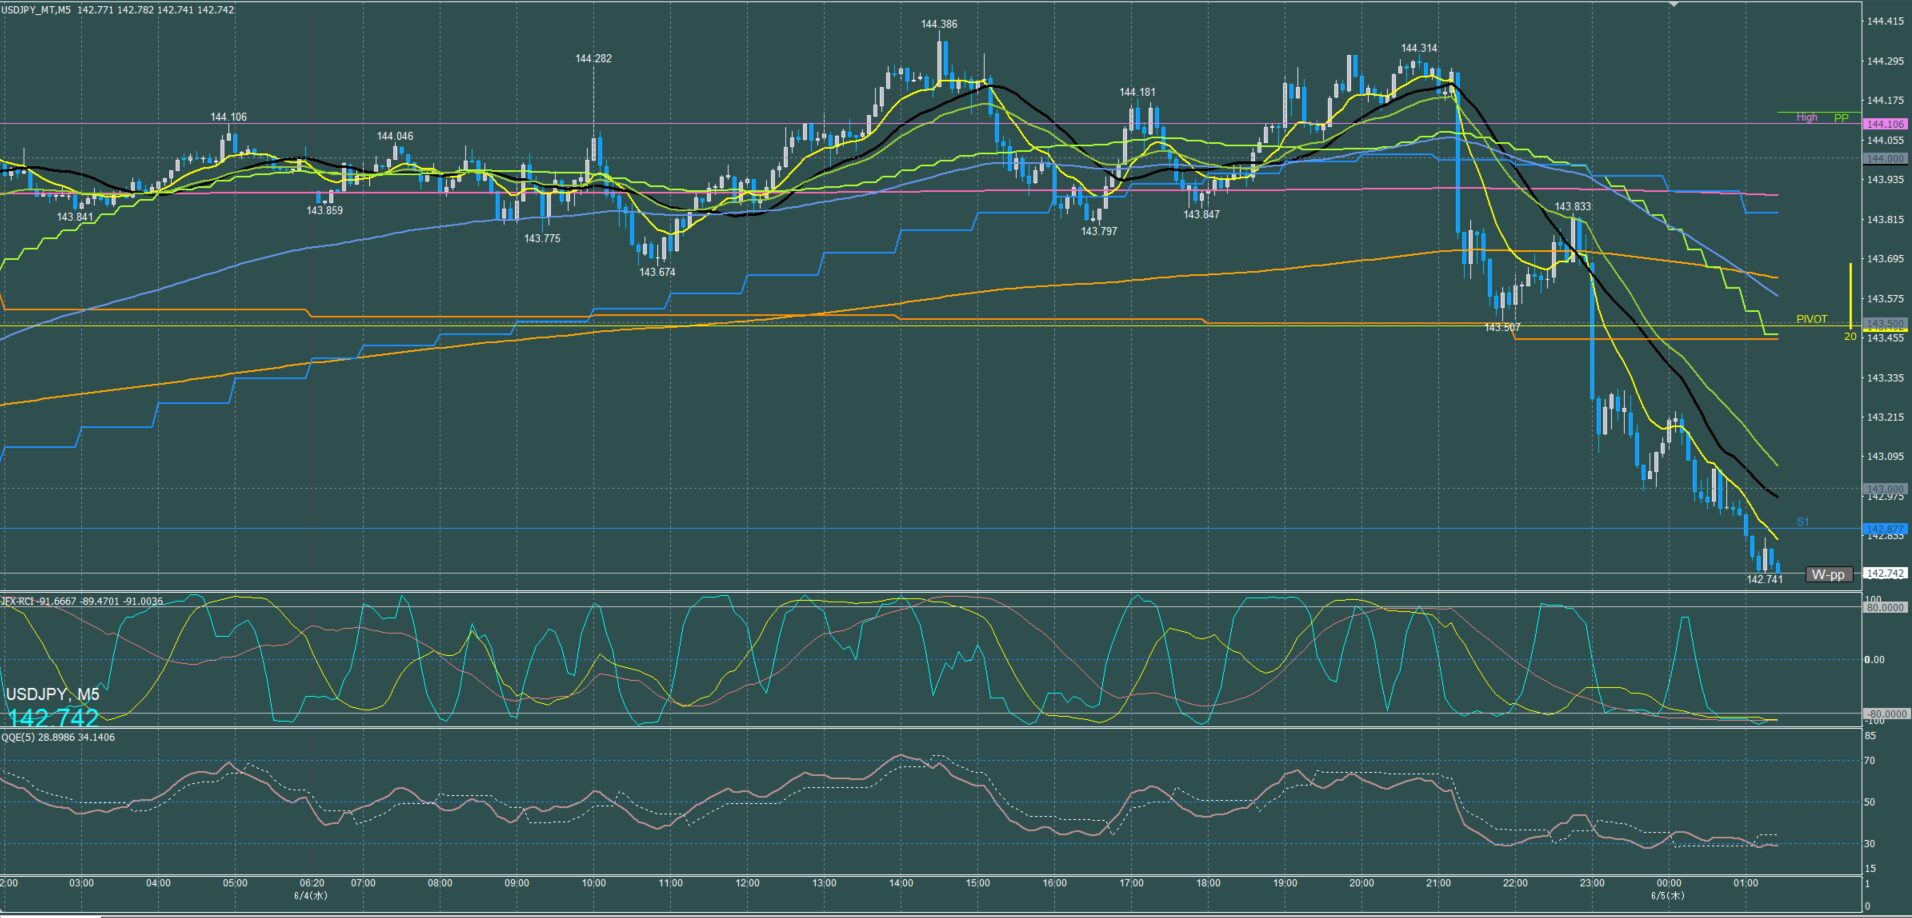Select the 144.386 swing high label

pos(939,24)
